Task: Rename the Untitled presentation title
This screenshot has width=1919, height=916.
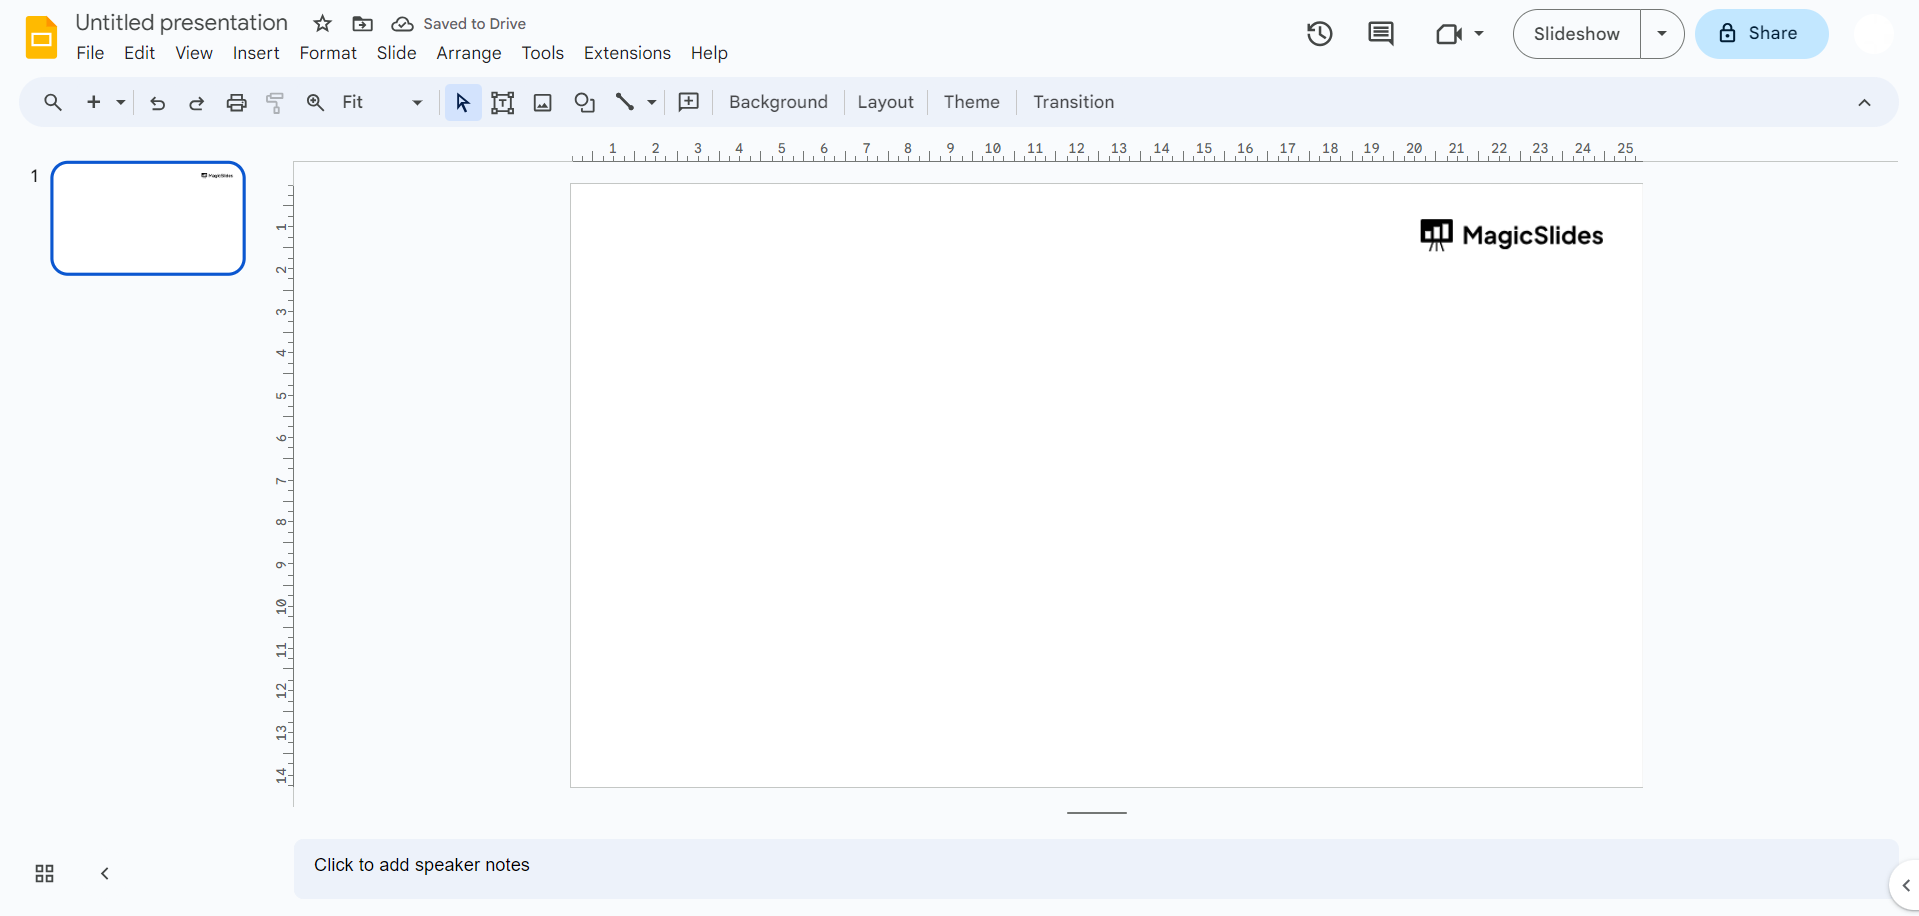Action: [181, 23]
